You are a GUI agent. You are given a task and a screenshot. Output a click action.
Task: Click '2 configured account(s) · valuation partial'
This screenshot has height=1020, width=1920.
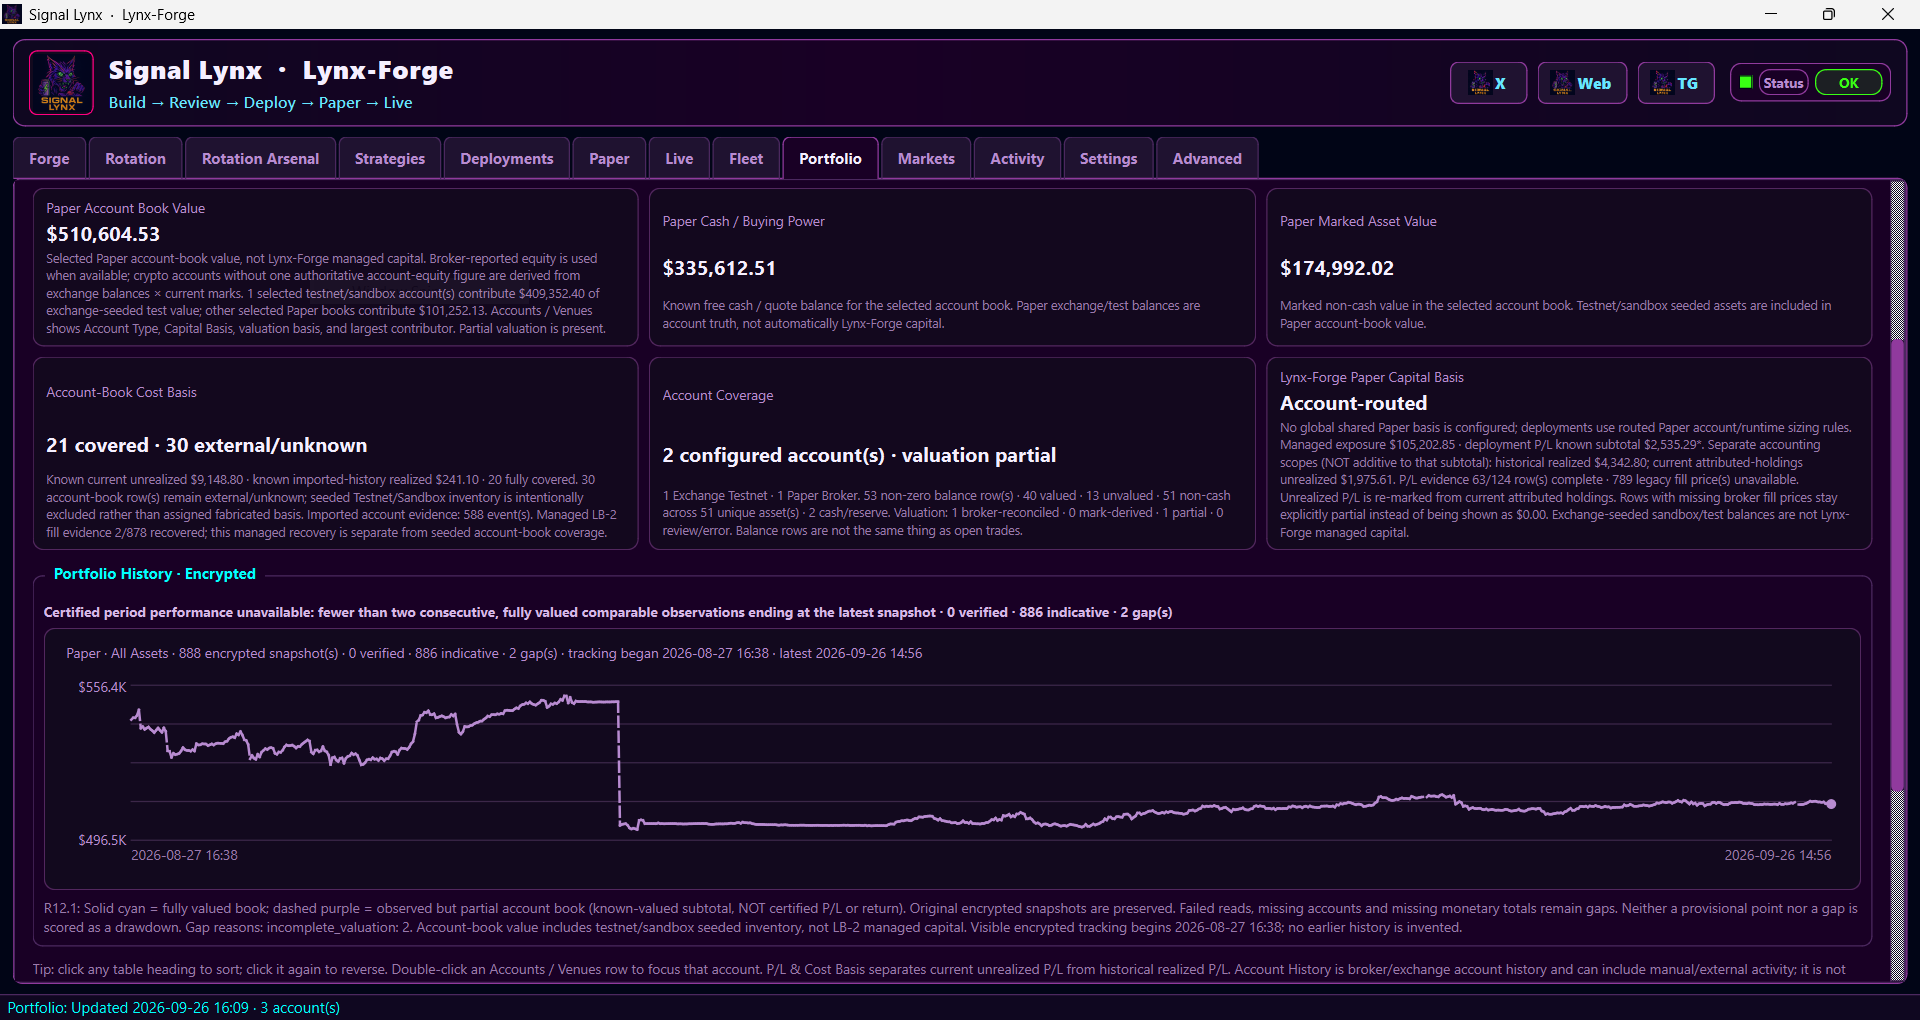[859, 455]
